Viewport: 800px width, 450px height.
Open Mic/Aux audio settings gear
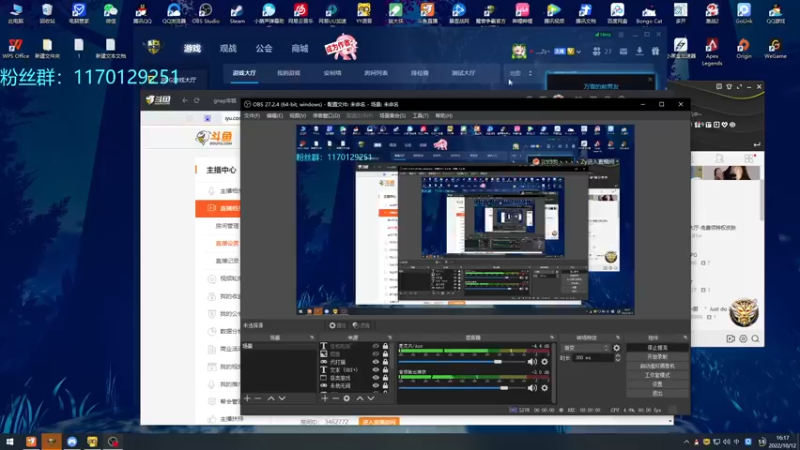click(x=544, y=361)
